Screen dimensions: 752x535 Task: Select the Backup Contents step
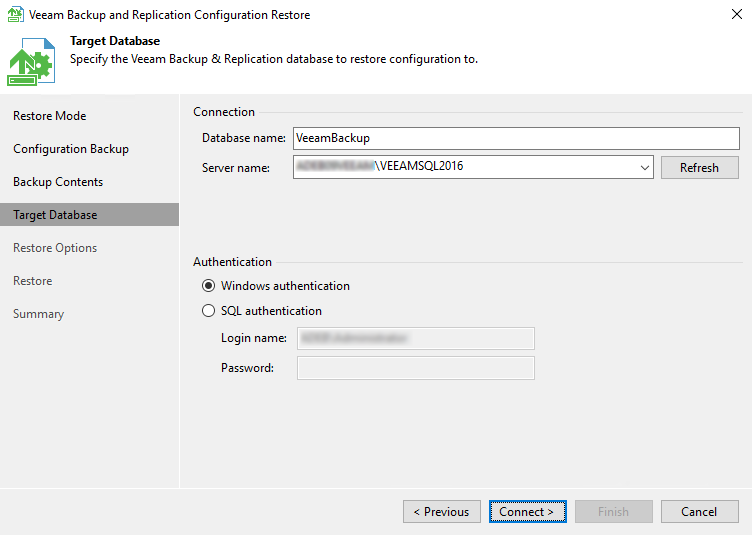(58, 182)
